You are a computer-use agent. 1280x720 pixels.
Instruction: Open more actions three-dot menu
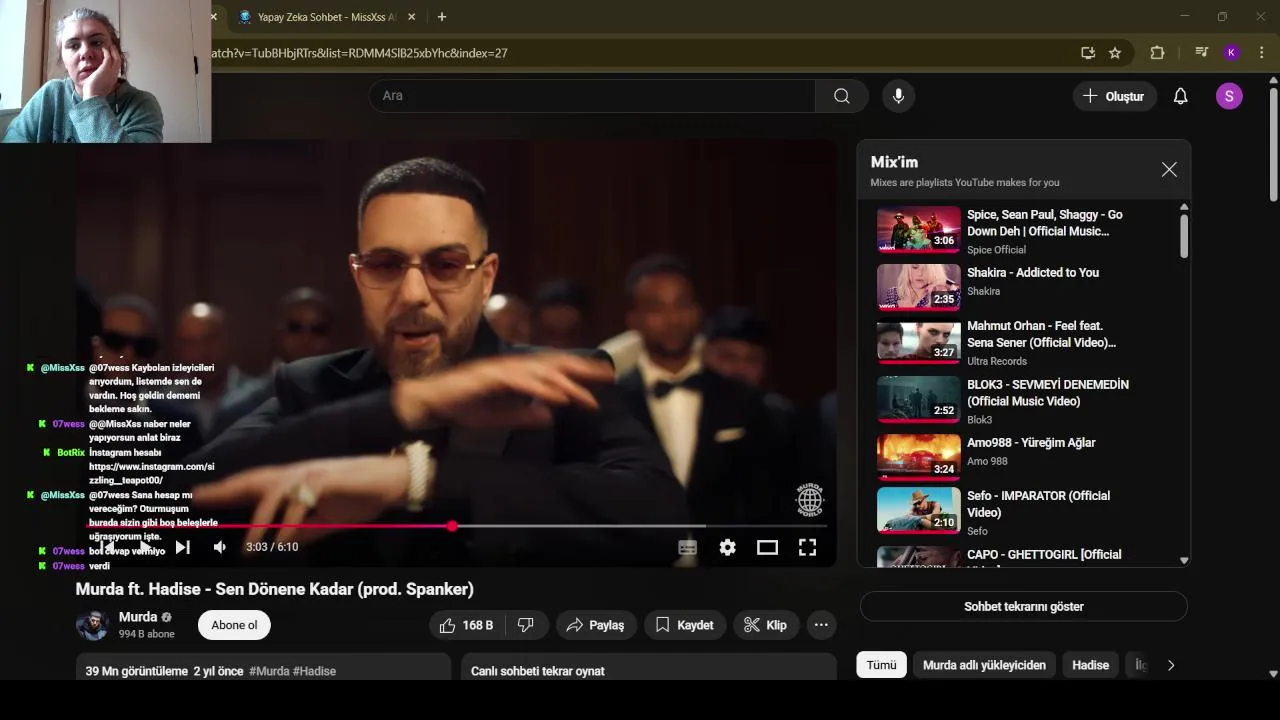click(x=821, y=625)
